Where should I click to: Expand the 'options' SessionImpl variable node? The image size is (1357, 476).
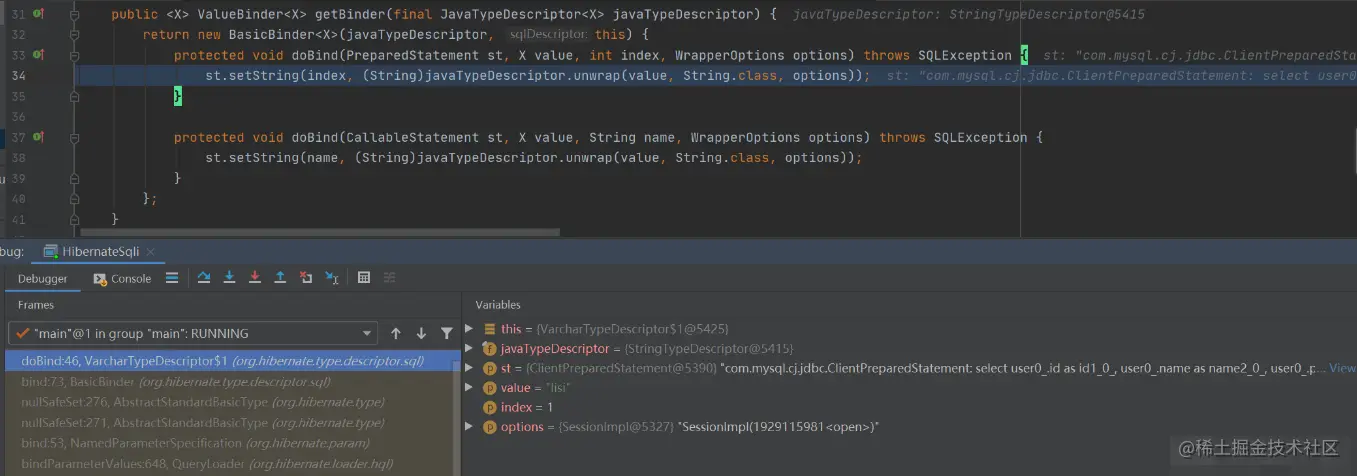(x=469, y=427)
